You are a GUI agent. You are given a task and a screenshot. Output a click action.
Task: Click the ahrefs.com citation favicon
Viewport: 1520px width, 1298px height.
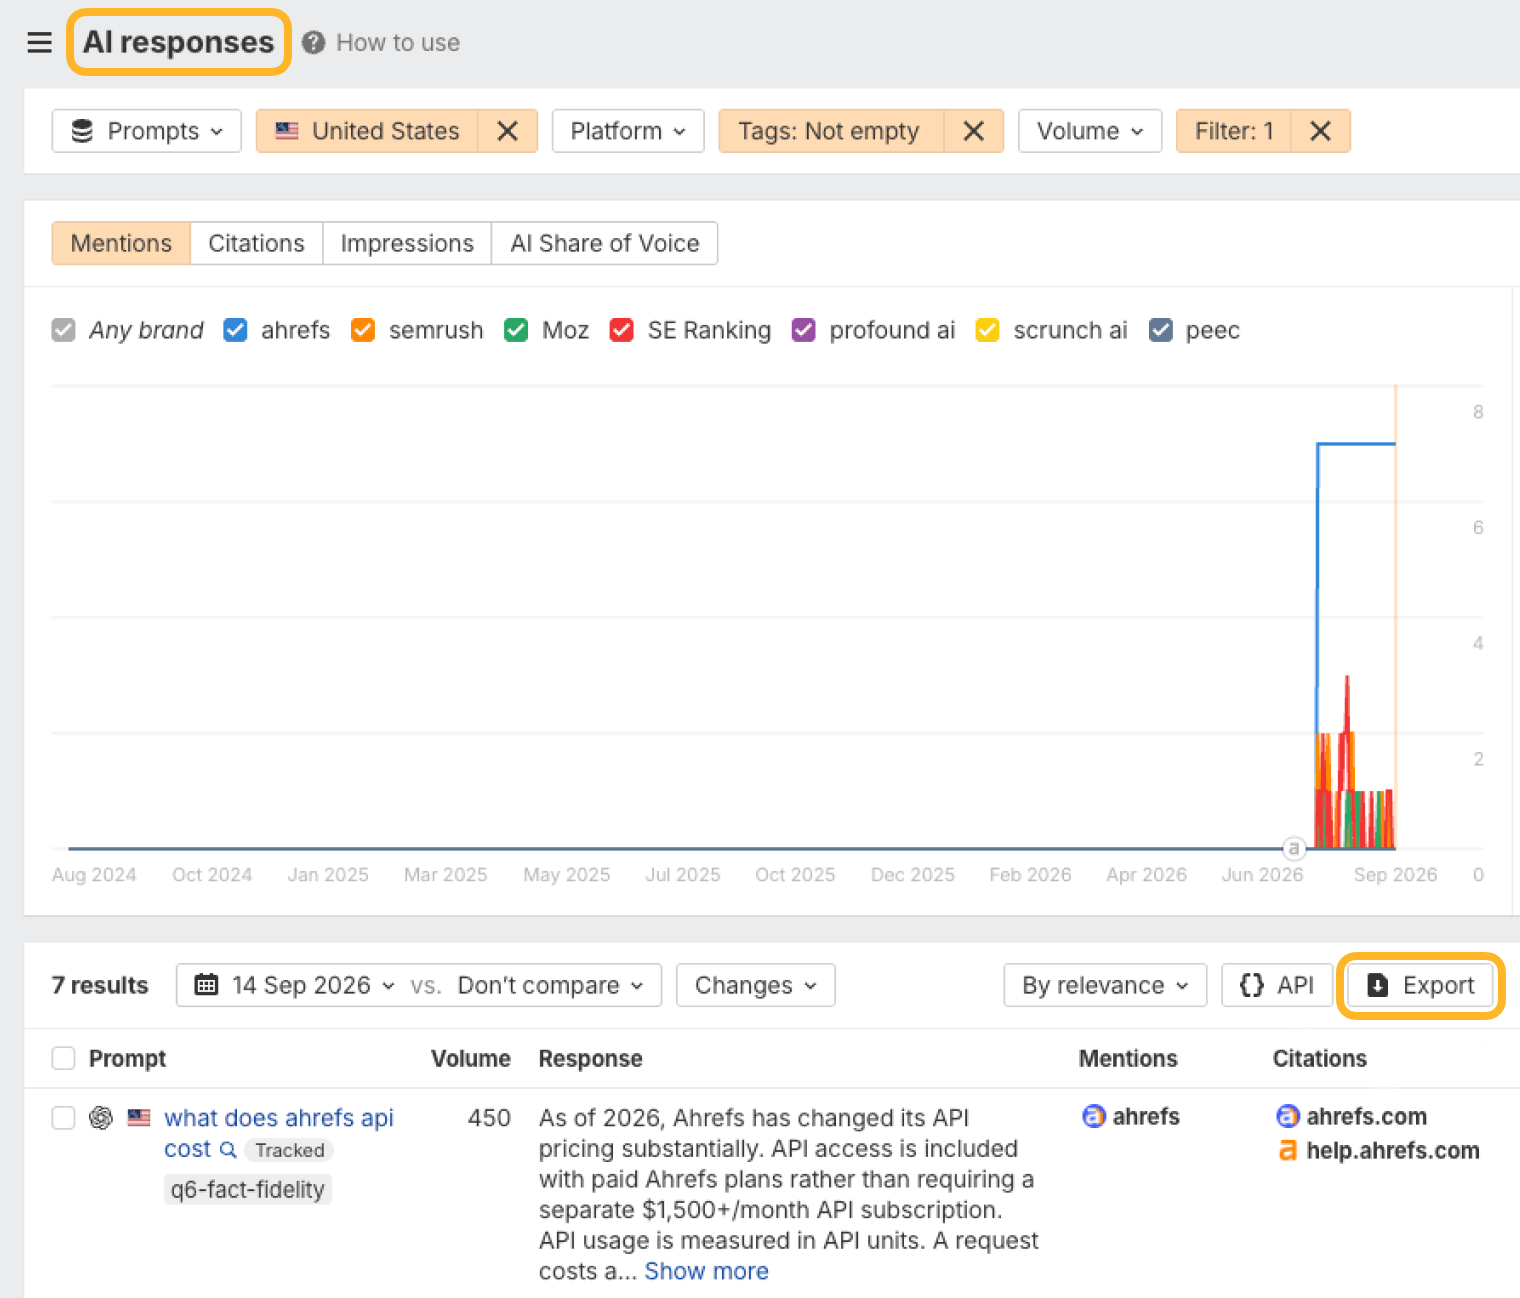click(1288, 1116)
